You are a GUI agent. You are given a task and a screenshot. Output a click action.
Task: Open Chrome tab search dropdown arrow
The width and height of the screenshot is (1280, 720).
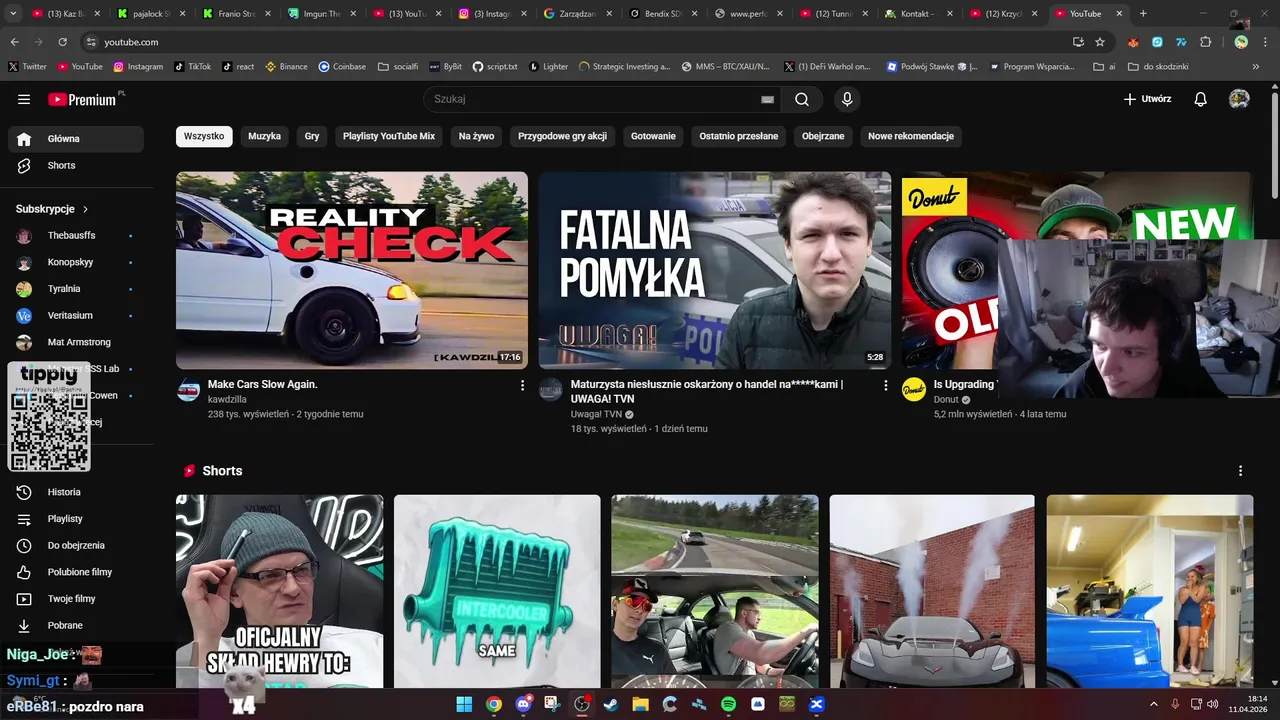point(12,14)
